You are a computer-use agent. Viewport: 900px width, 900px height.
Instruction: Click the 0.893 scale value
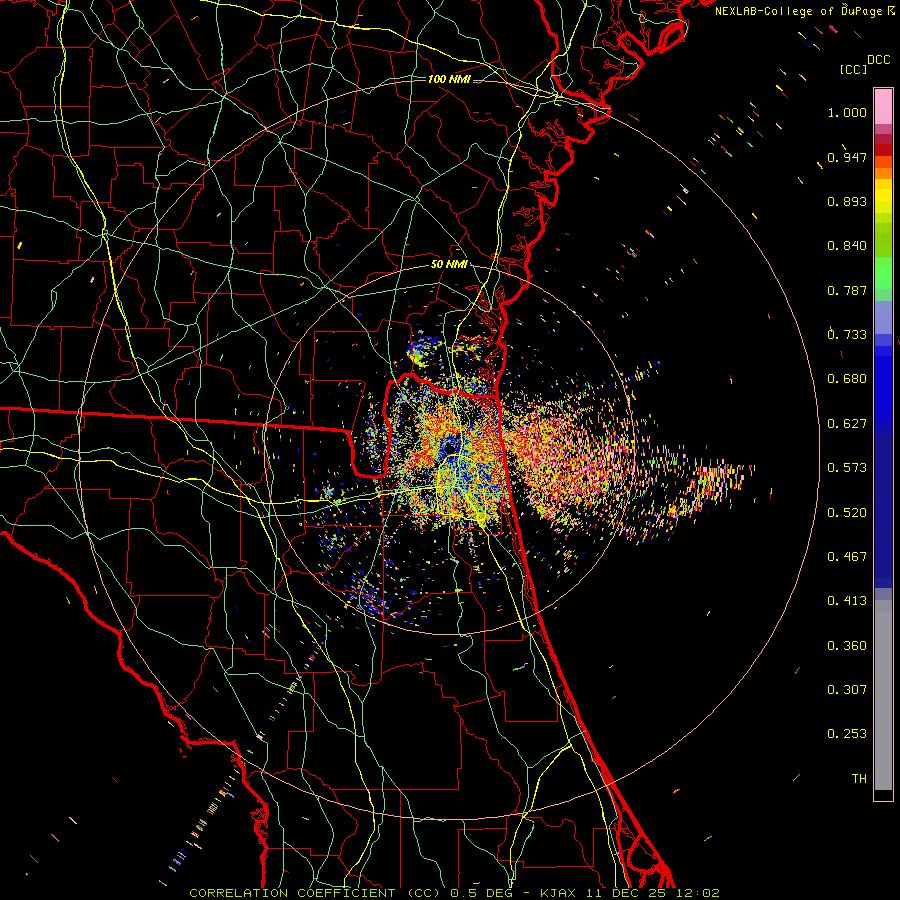click(847, 201)
